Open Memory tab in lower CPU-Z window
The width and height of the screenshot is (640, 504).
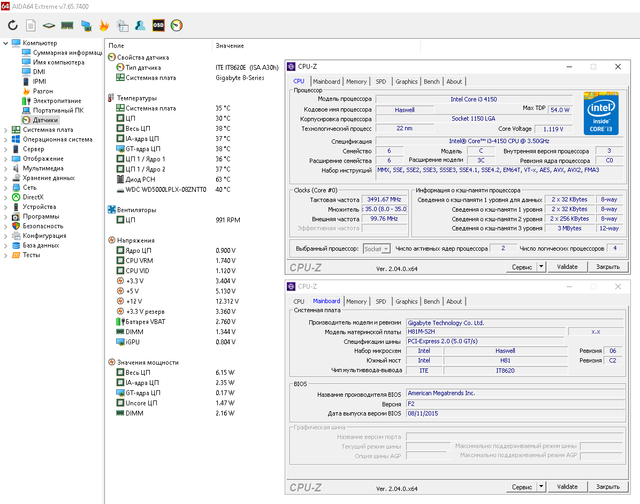356,301
